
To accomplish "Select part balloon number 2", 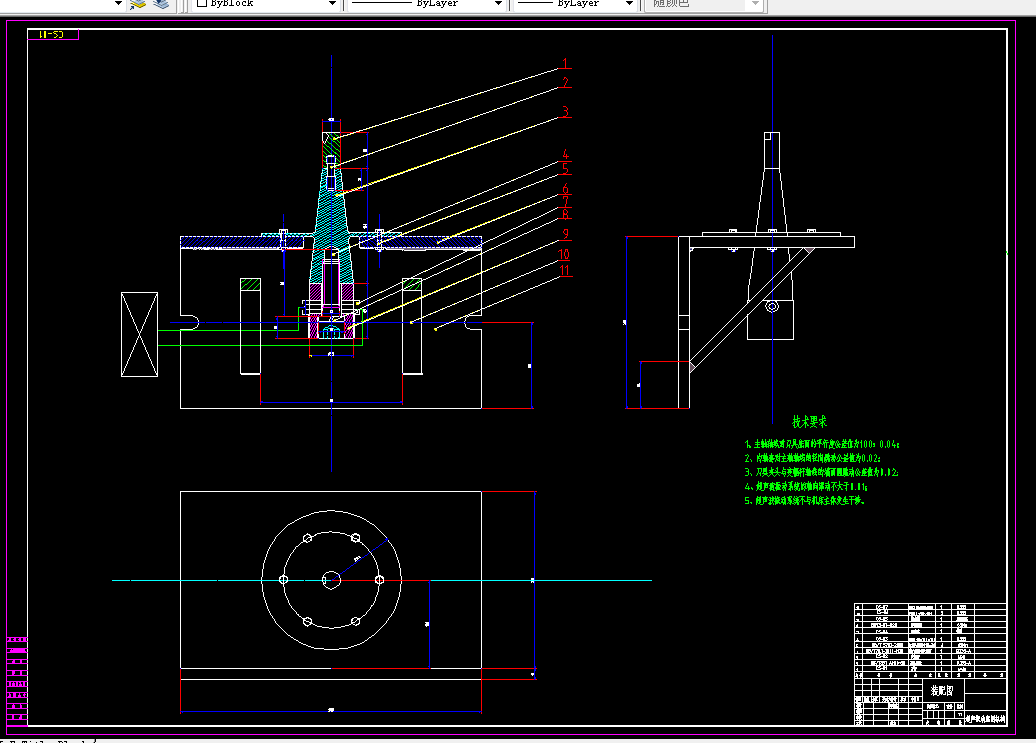I will [566, 83].
